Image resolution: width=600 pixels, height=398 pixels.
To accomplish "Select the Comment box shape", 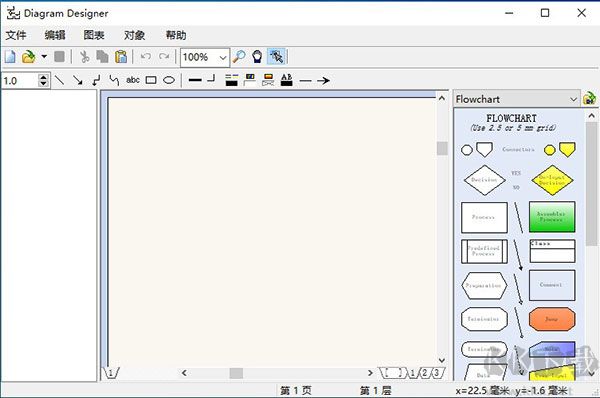I will 552,285.
